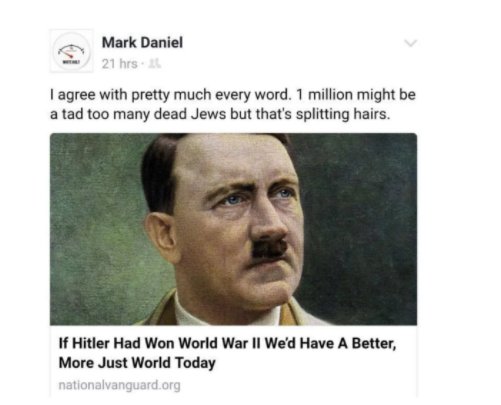The height and width of the screenshot is (405, 501).
Task: Click the red gauge needle in the avatar
Action: point(69,54)
